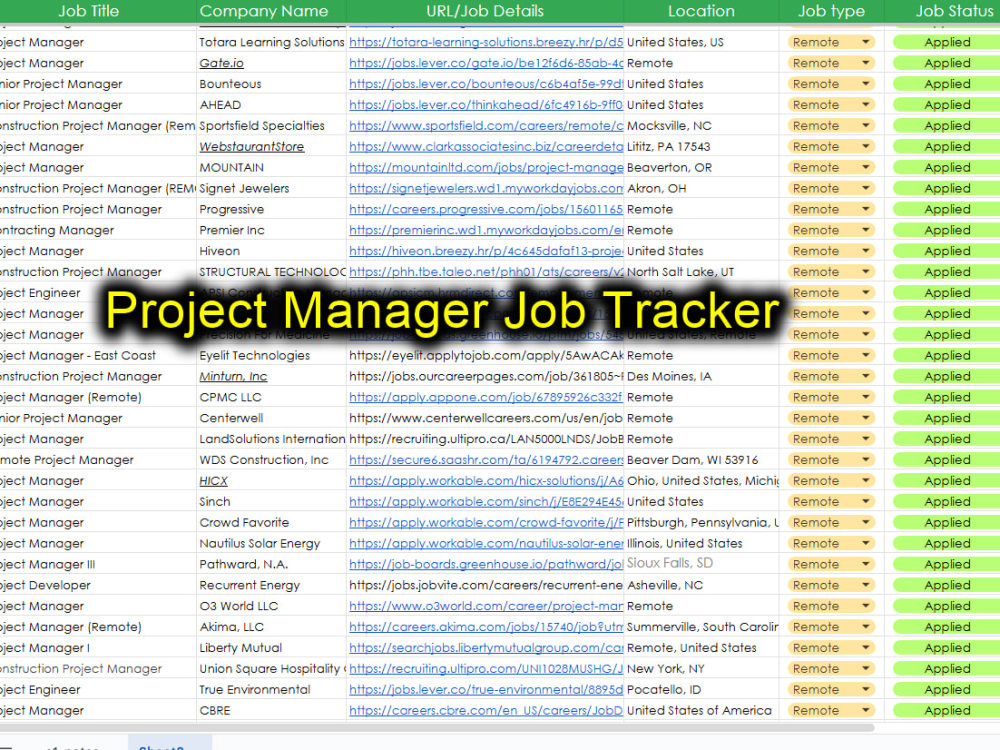This screenshot has width=1000, height=750.
Task: Click the 'Pocatello, ID' location cell
Action: click(701, 689)
